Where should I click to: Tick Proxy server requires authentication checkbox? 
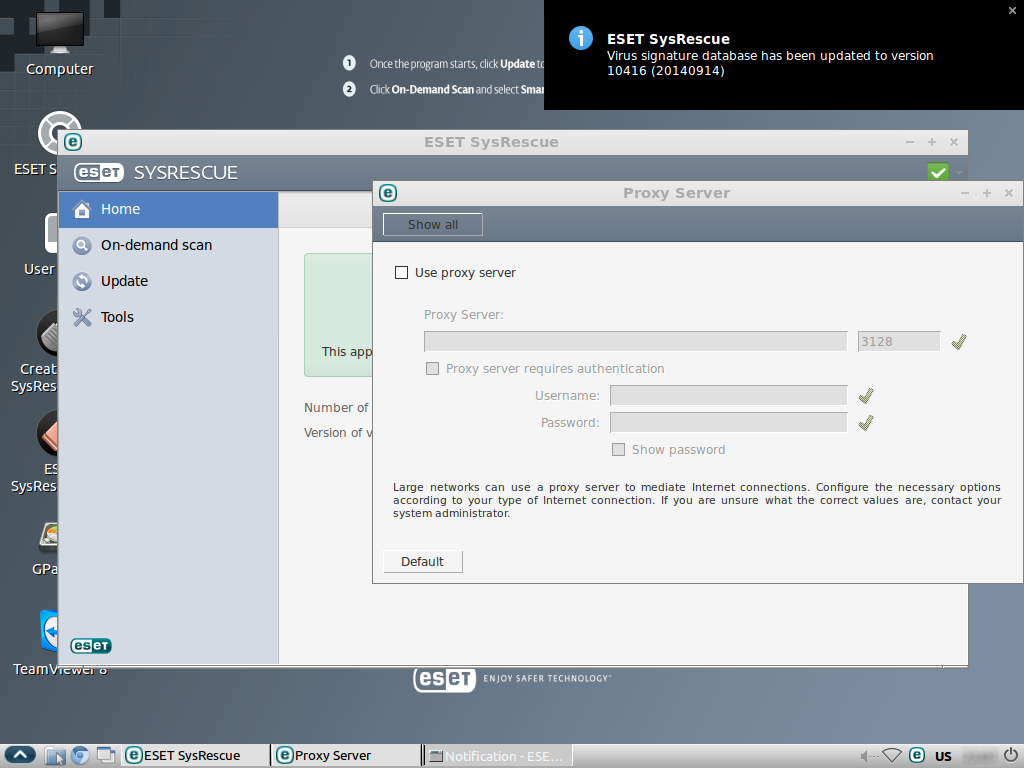pyautogui.click(x=433, y=368)
